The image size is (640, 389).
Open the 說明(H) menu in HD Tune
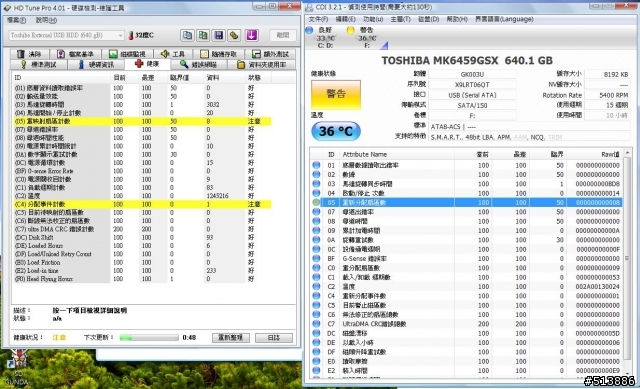[x=46, y=20]
